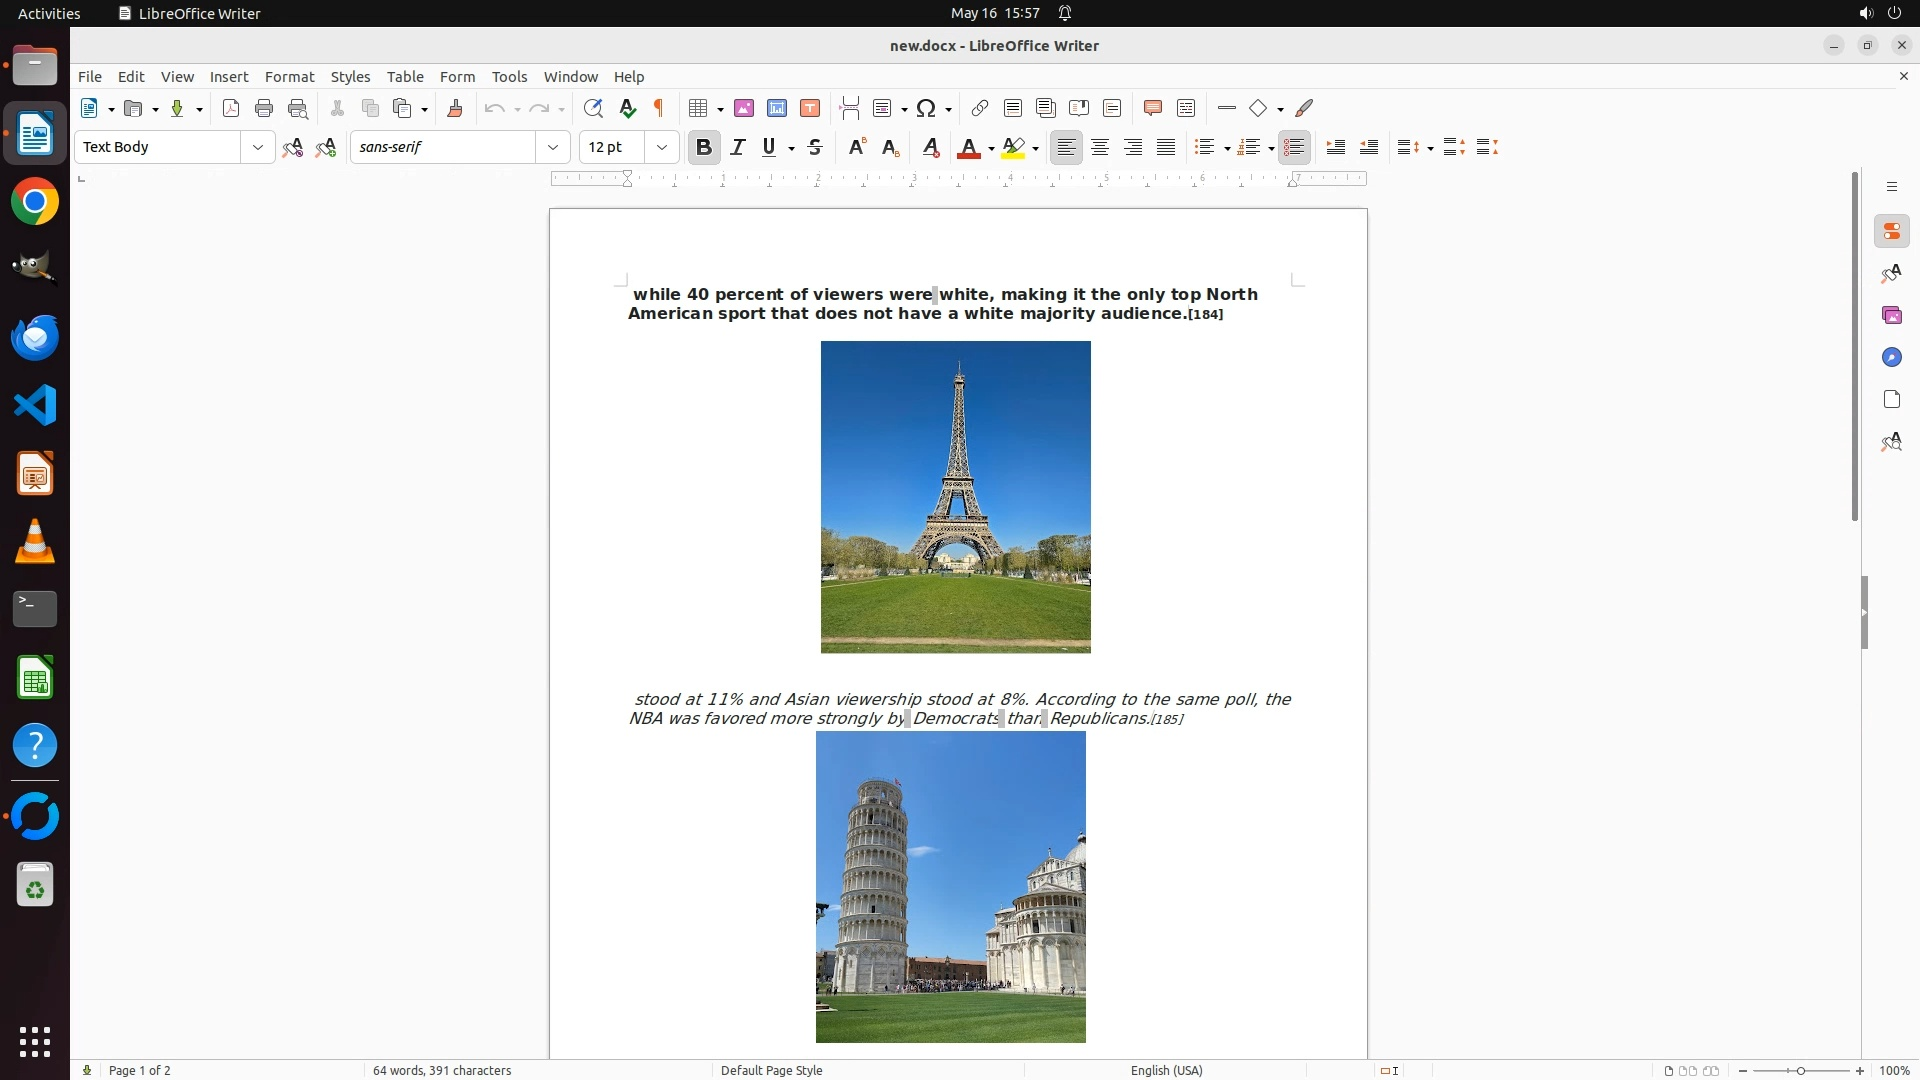Open Find & Replace icon
Viewport: 1920px width, 1080px height.
(x=593, y=109)
